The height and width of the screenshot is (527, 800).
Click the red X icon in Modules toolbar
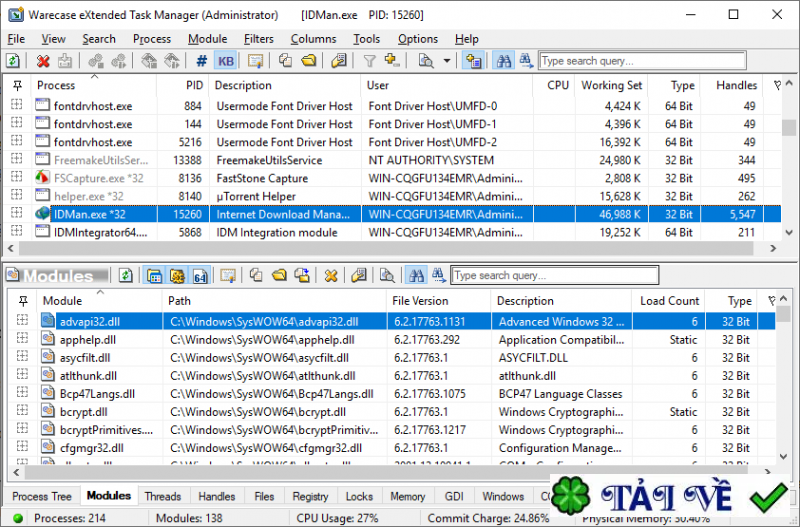[331, 275]
